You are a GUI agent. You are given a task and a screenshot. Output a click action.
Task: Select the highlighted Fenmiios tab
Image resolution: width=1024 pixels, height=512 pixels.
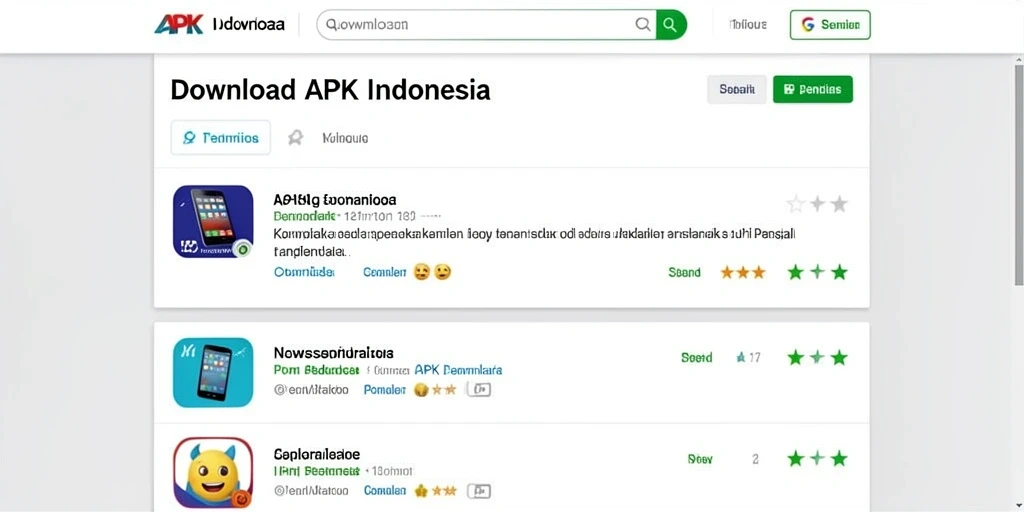(221, 138)
